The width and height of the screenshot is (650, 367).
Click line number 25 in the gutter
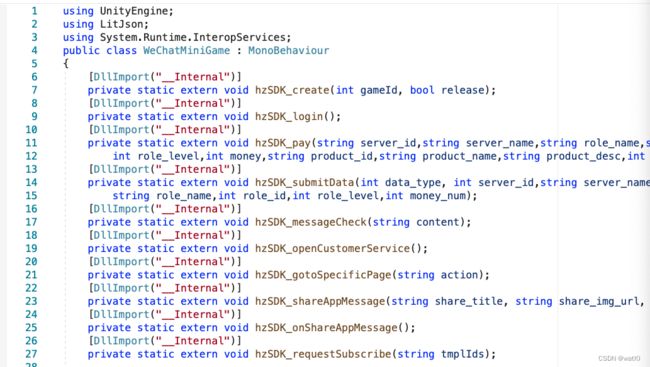click(x=32, y=328)
